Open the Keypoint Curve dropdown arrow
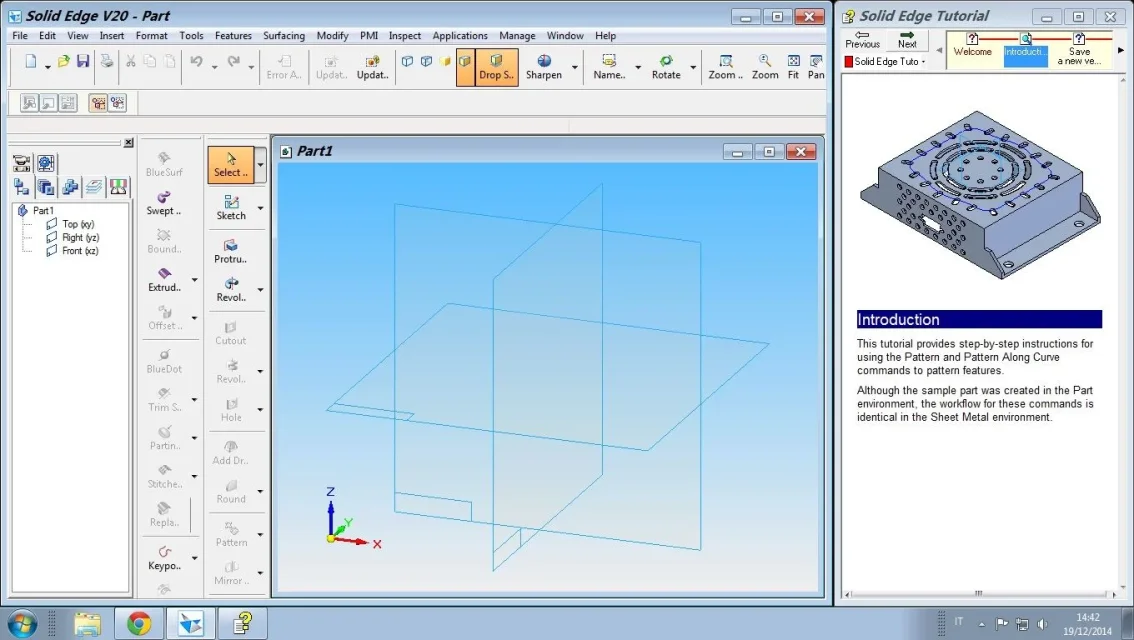 (195, 558)
